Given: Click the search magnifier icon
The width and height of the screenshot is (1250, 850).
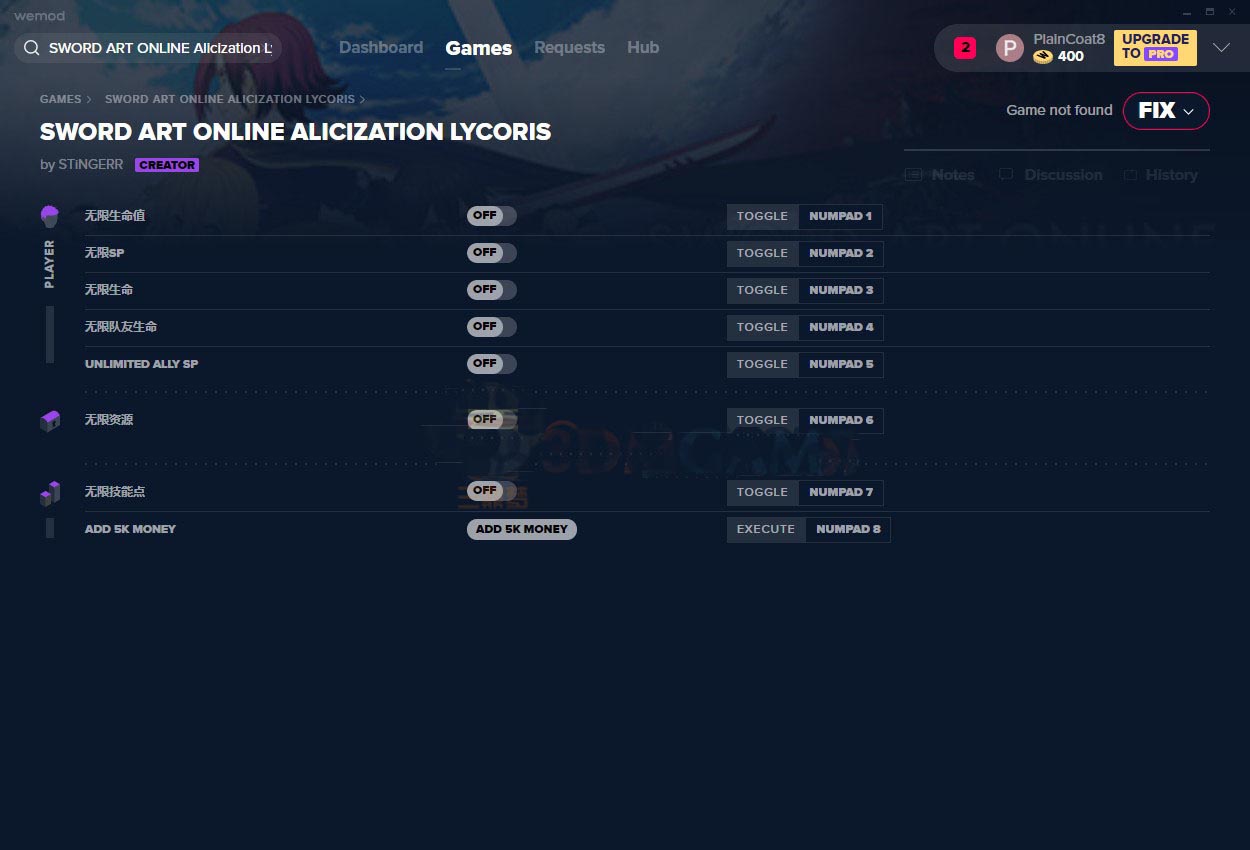Looking at the screenshot, I should click(x=31, y=48).
